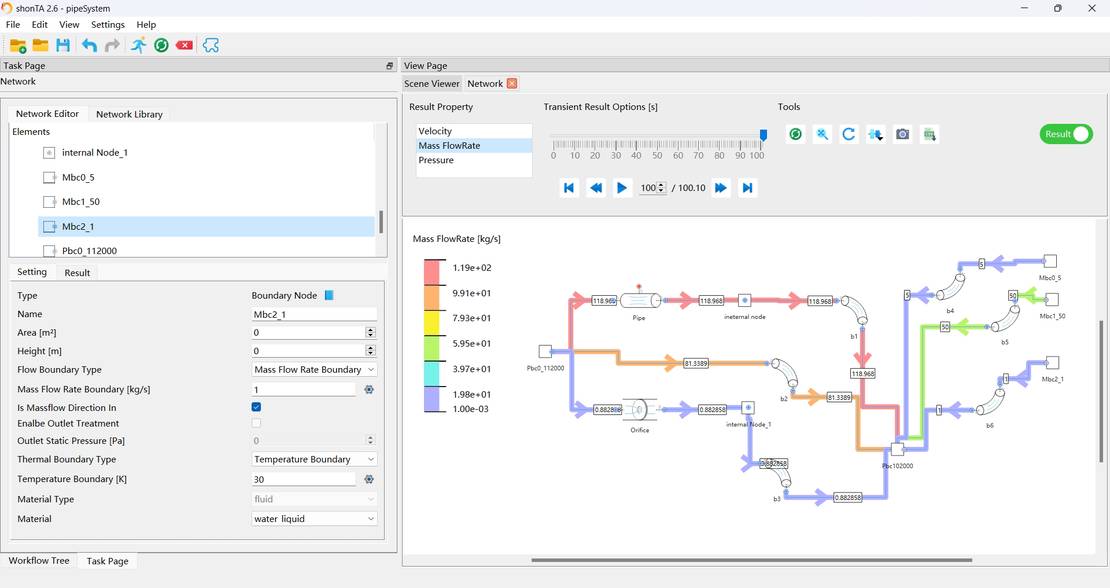Image resolution: width=1110 pixels, height=588 pixels.
Task: Open the Thermal Boundary Type dropdown
Action: (314, 459)
